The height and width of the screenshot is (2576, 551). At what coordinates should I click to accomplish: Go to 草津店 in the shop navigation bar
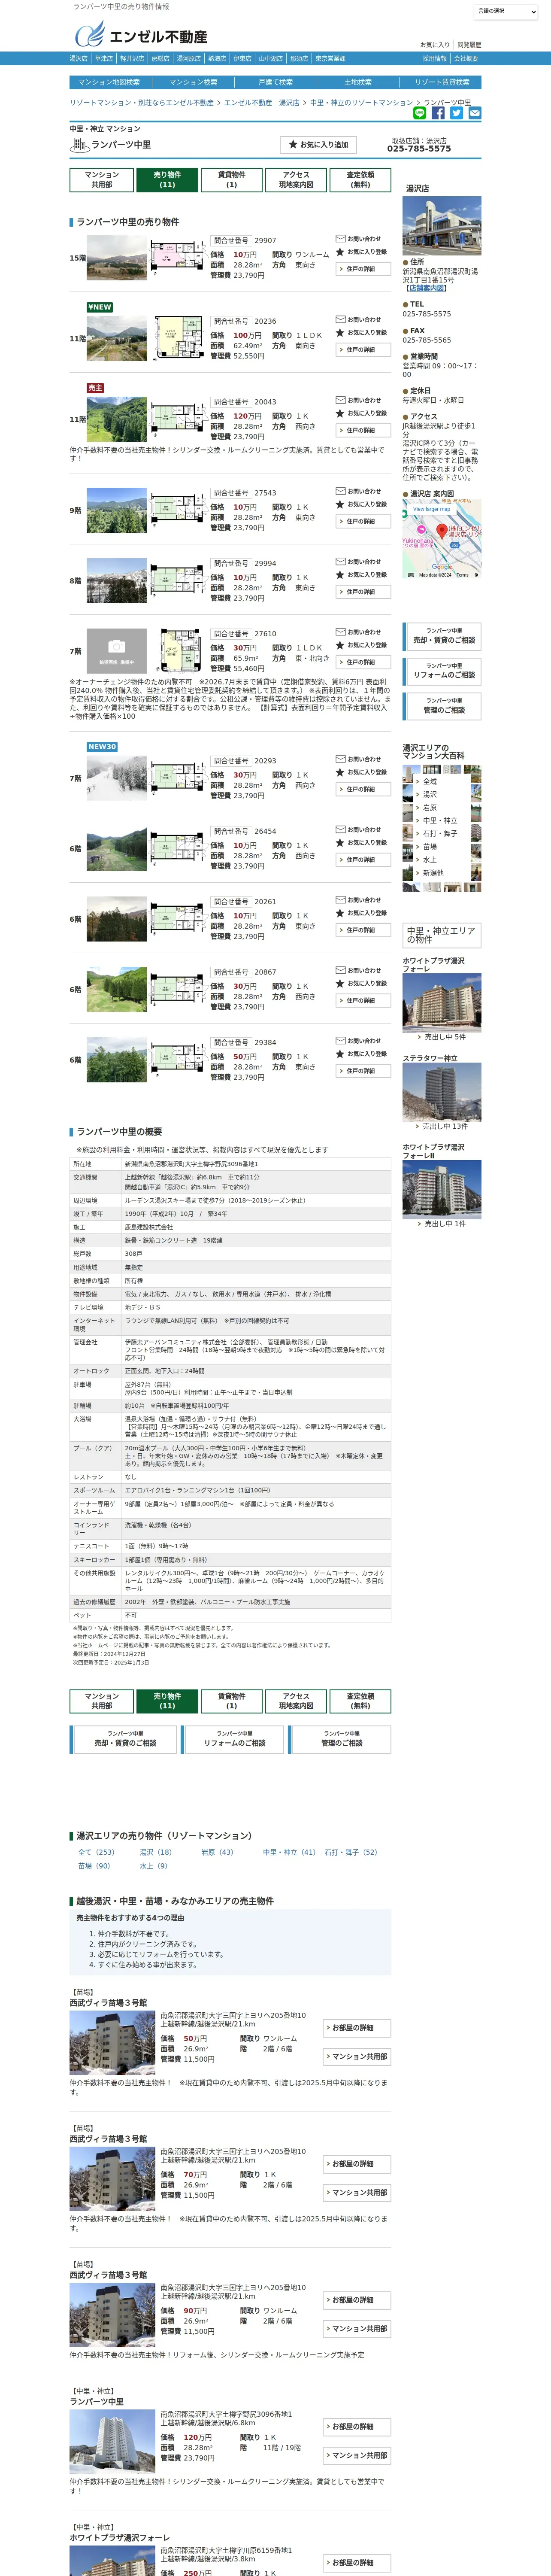pos(104,59)
